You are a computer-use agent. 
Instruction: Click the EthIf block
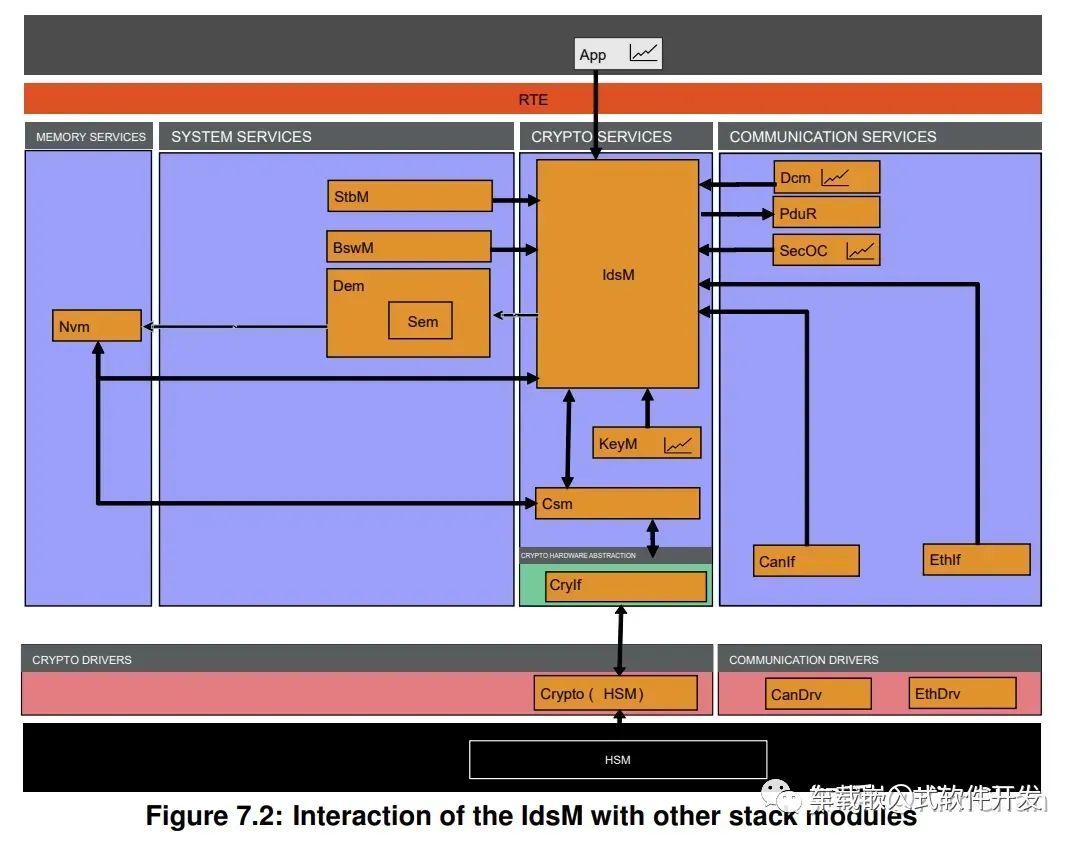975,559
